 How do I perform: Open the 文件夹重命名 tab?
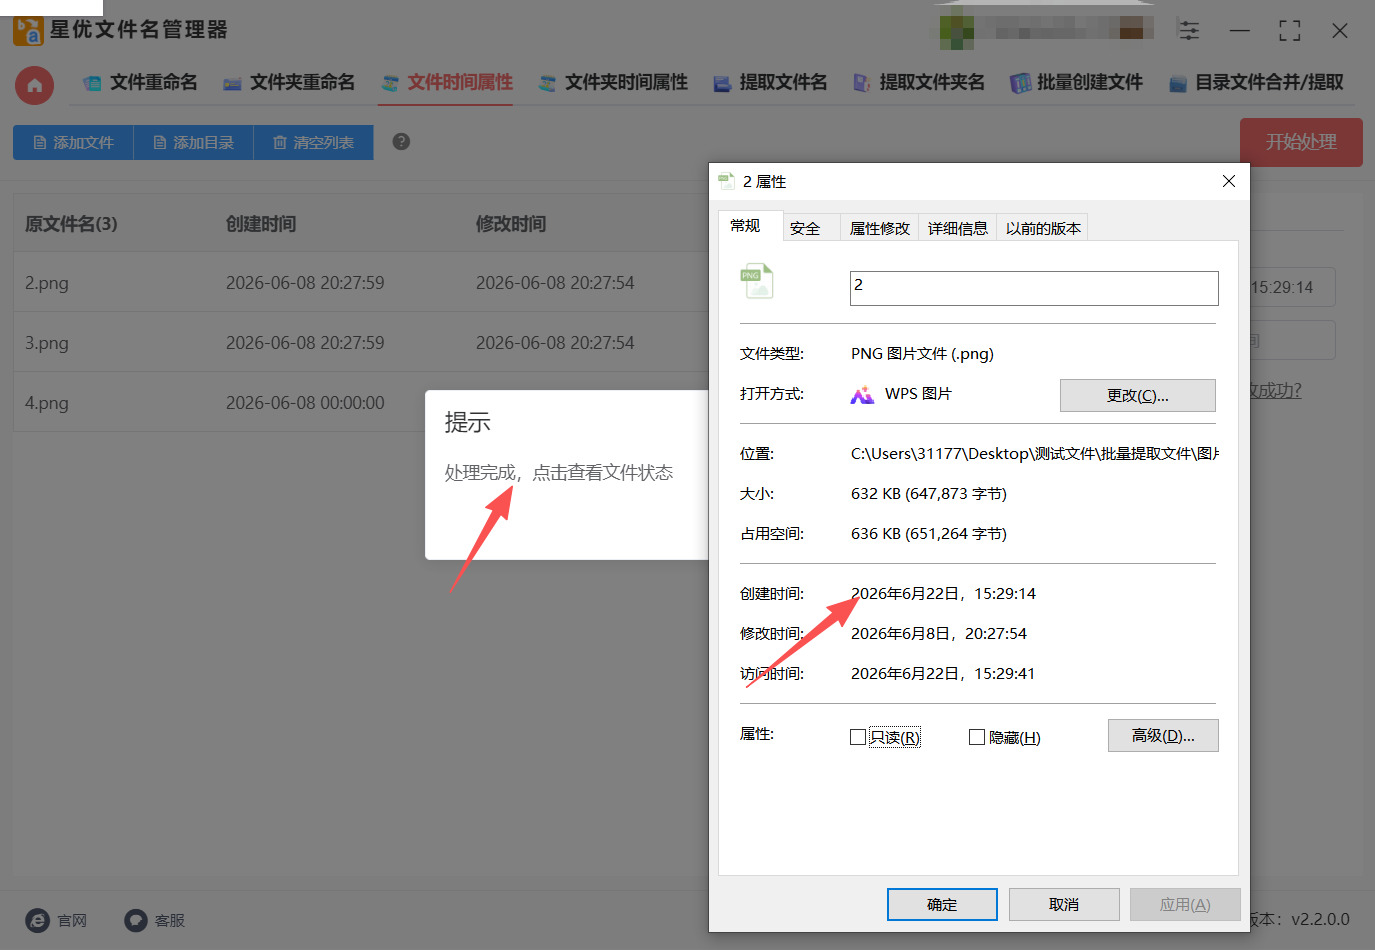[289, 83]
